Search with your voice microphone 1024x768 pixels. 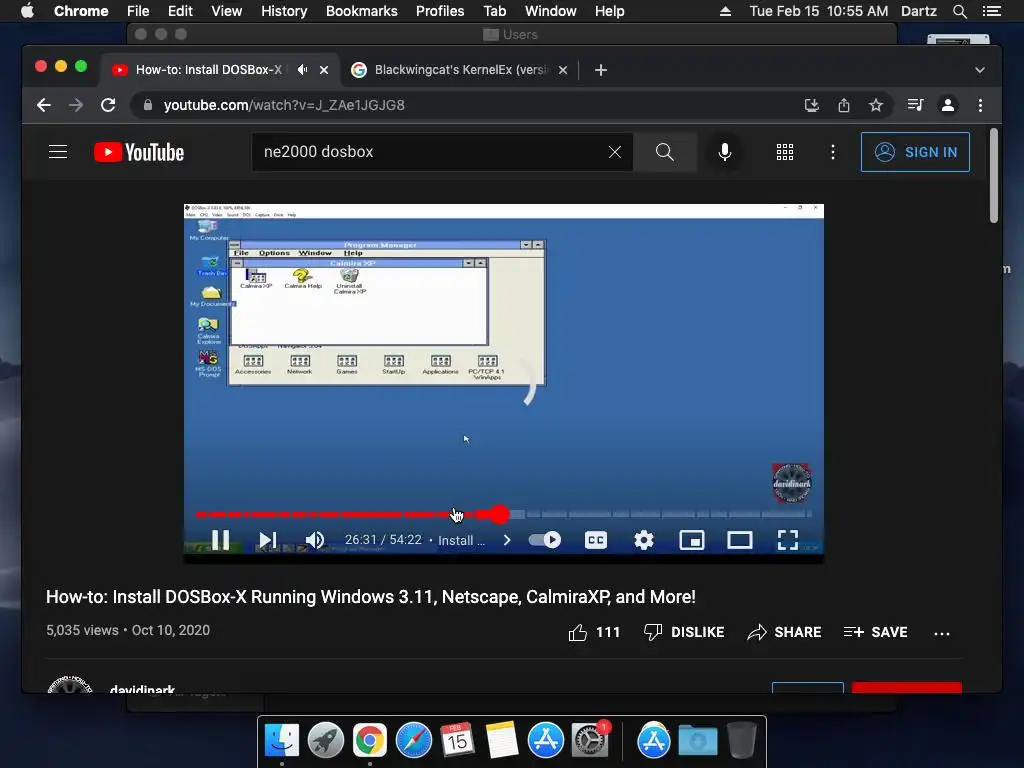725,152
